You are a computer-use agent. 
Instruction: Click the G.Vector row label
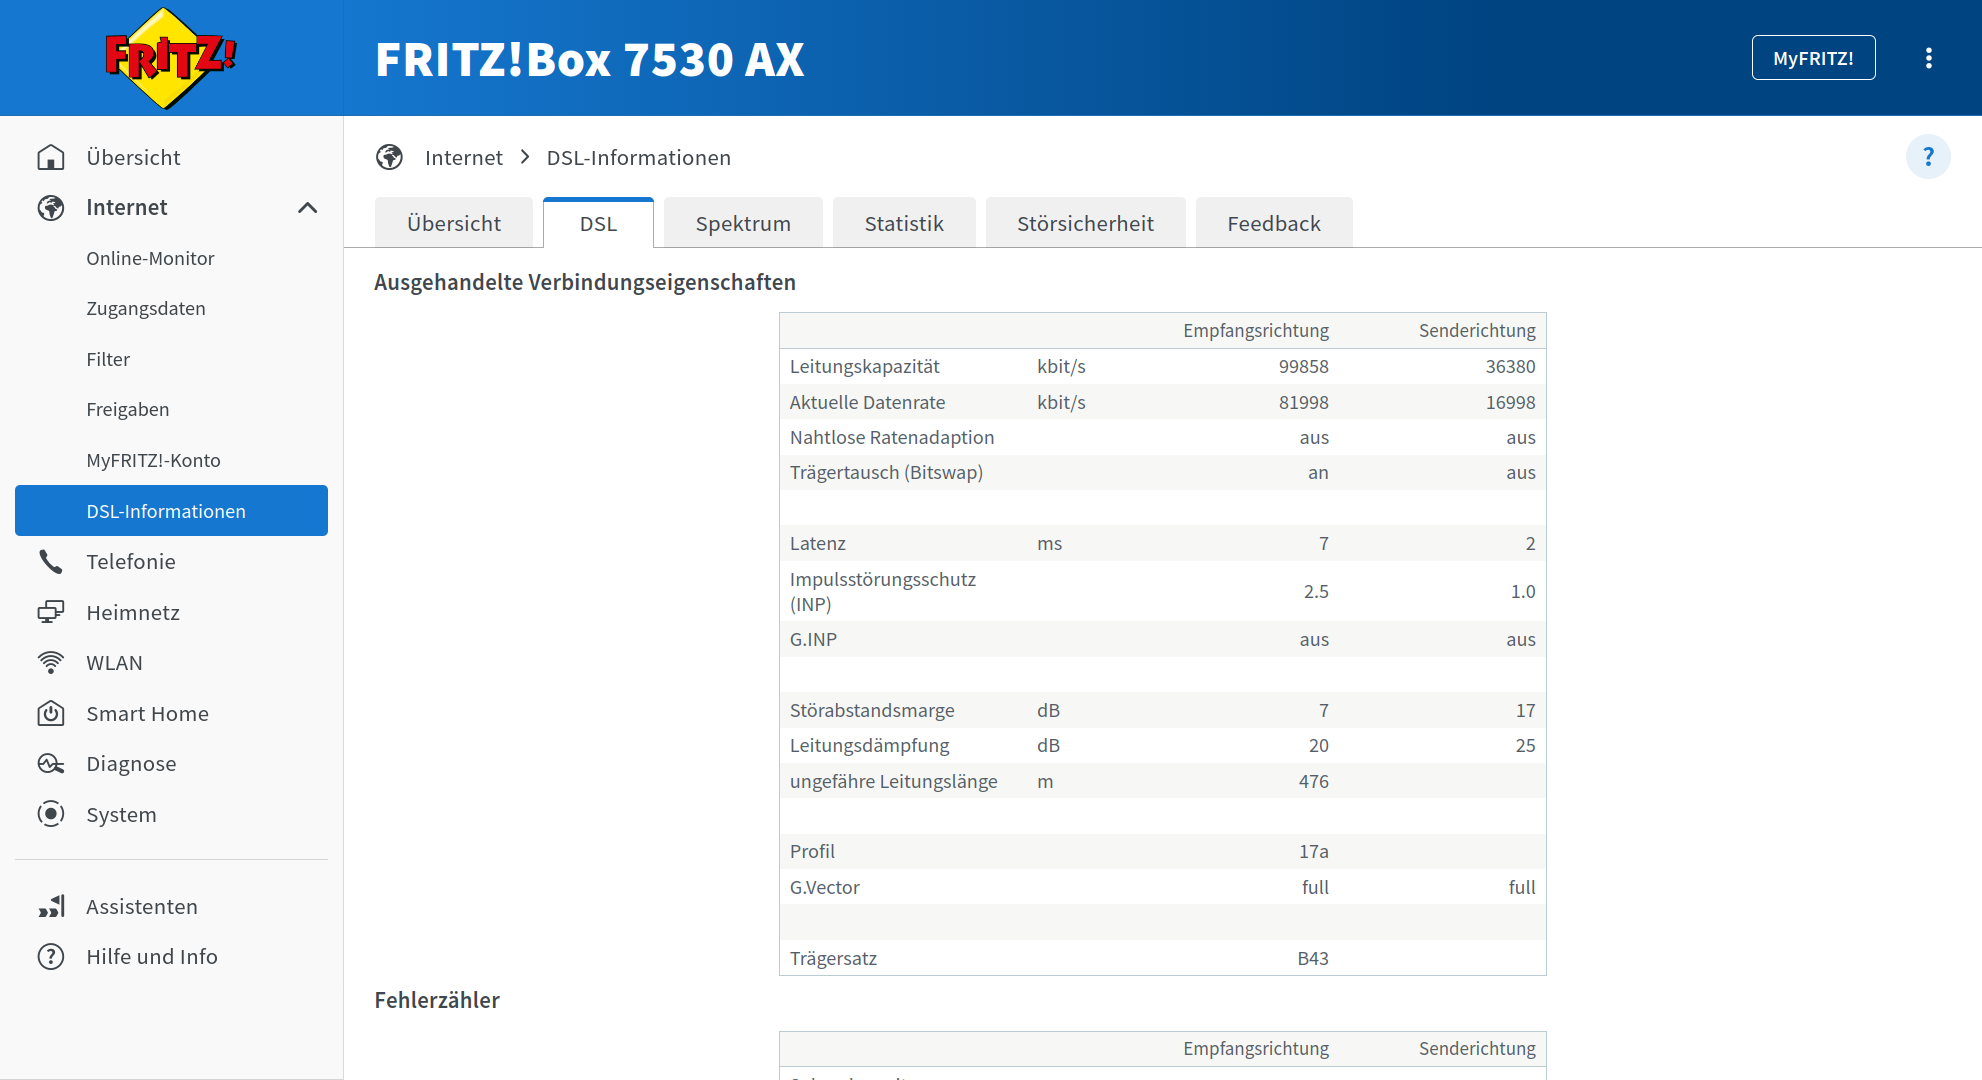825,888
